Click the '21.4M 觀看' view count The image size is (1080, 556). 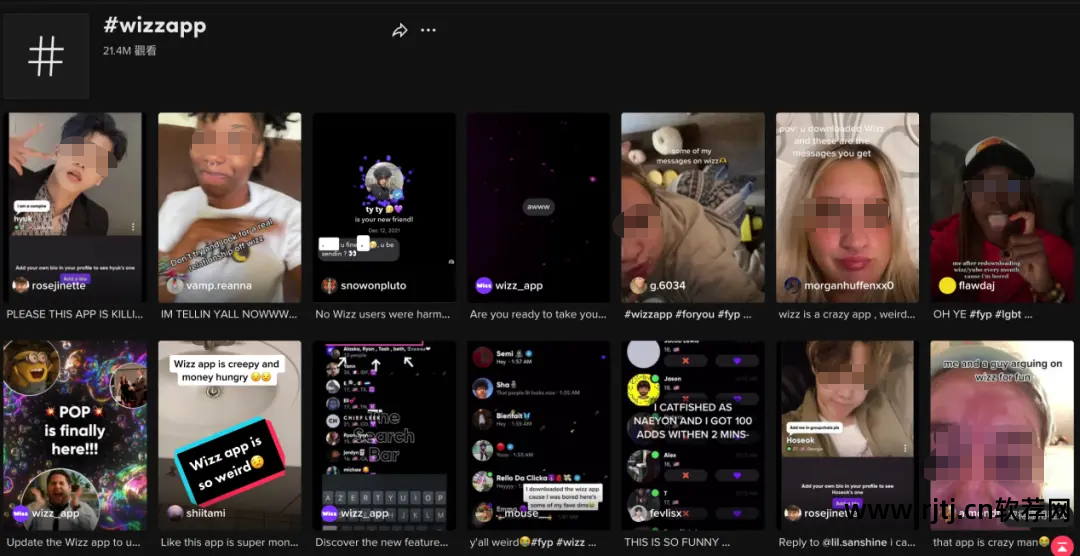(x=129, y=51)
